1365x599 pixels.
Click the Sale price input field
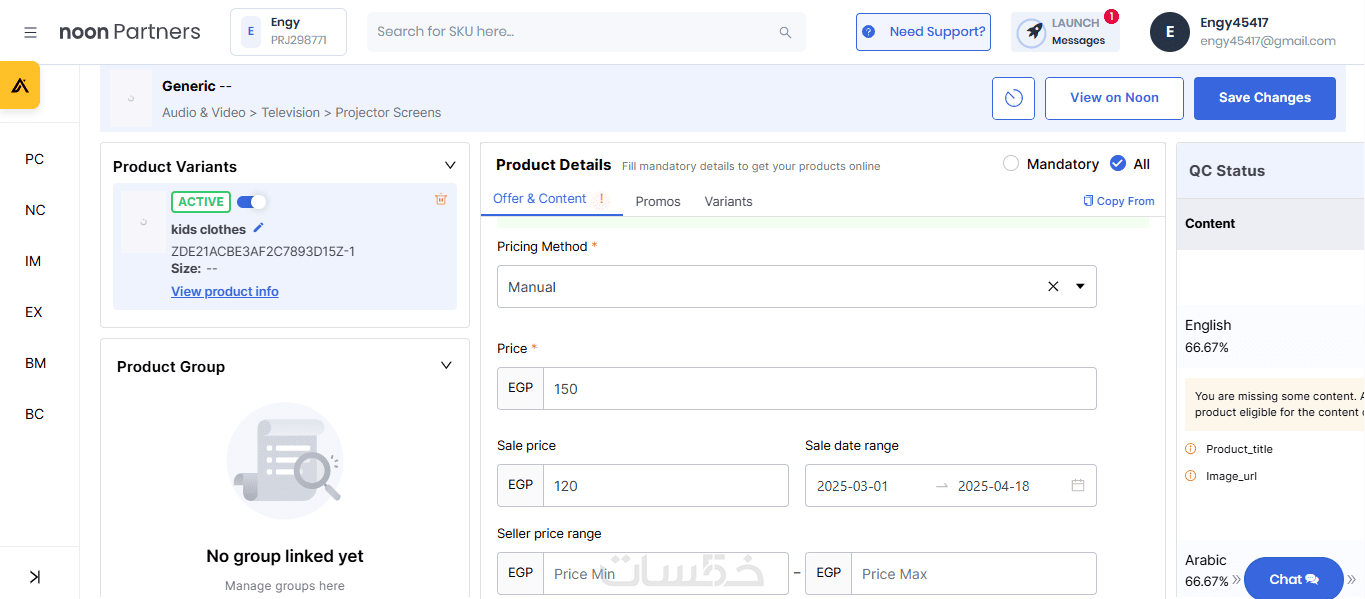click(665, 486)
